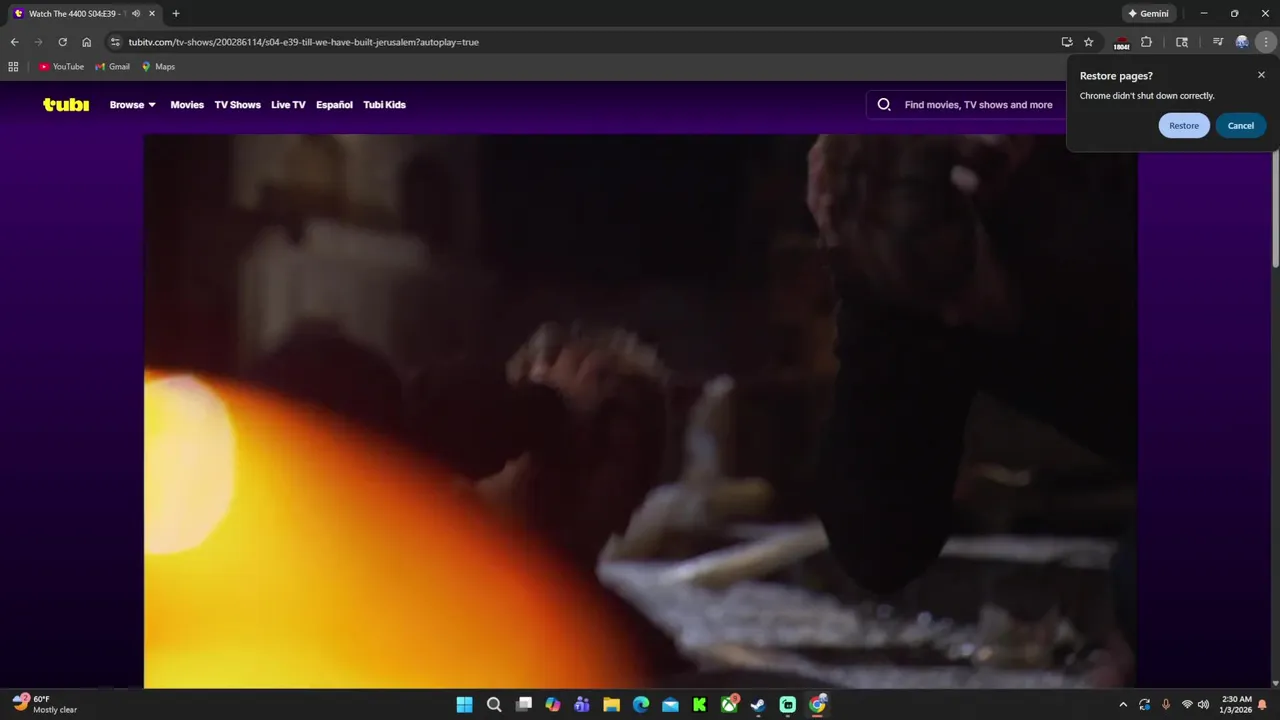Viewport: 1280px width, 720px height.
Task: Click Restore in the Restore pages popup
Action: 1184,126
